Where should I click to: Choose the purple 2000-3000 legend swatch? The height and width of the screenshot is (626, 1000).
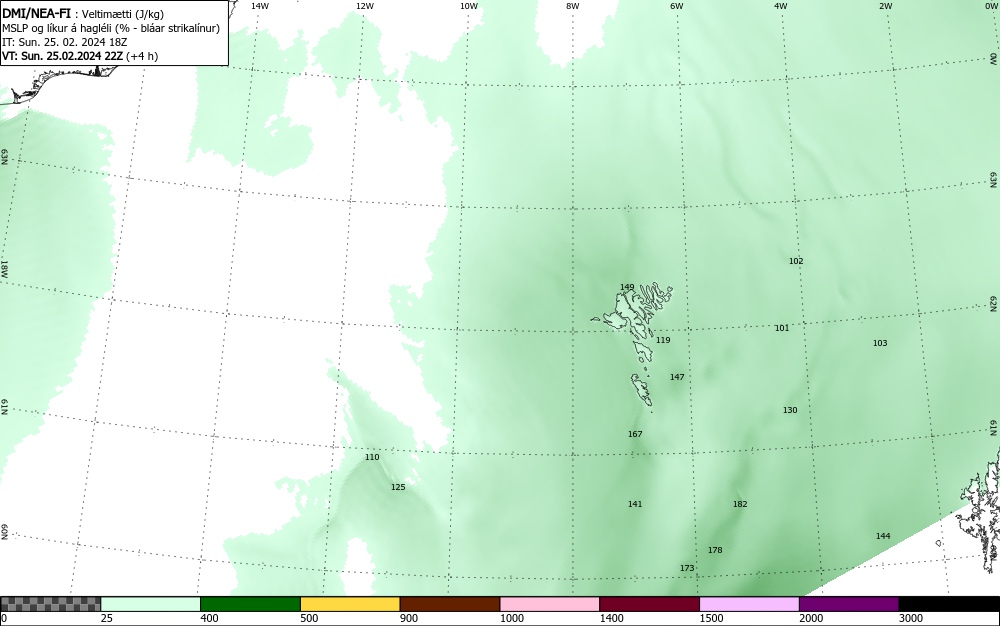pos(849,604)
